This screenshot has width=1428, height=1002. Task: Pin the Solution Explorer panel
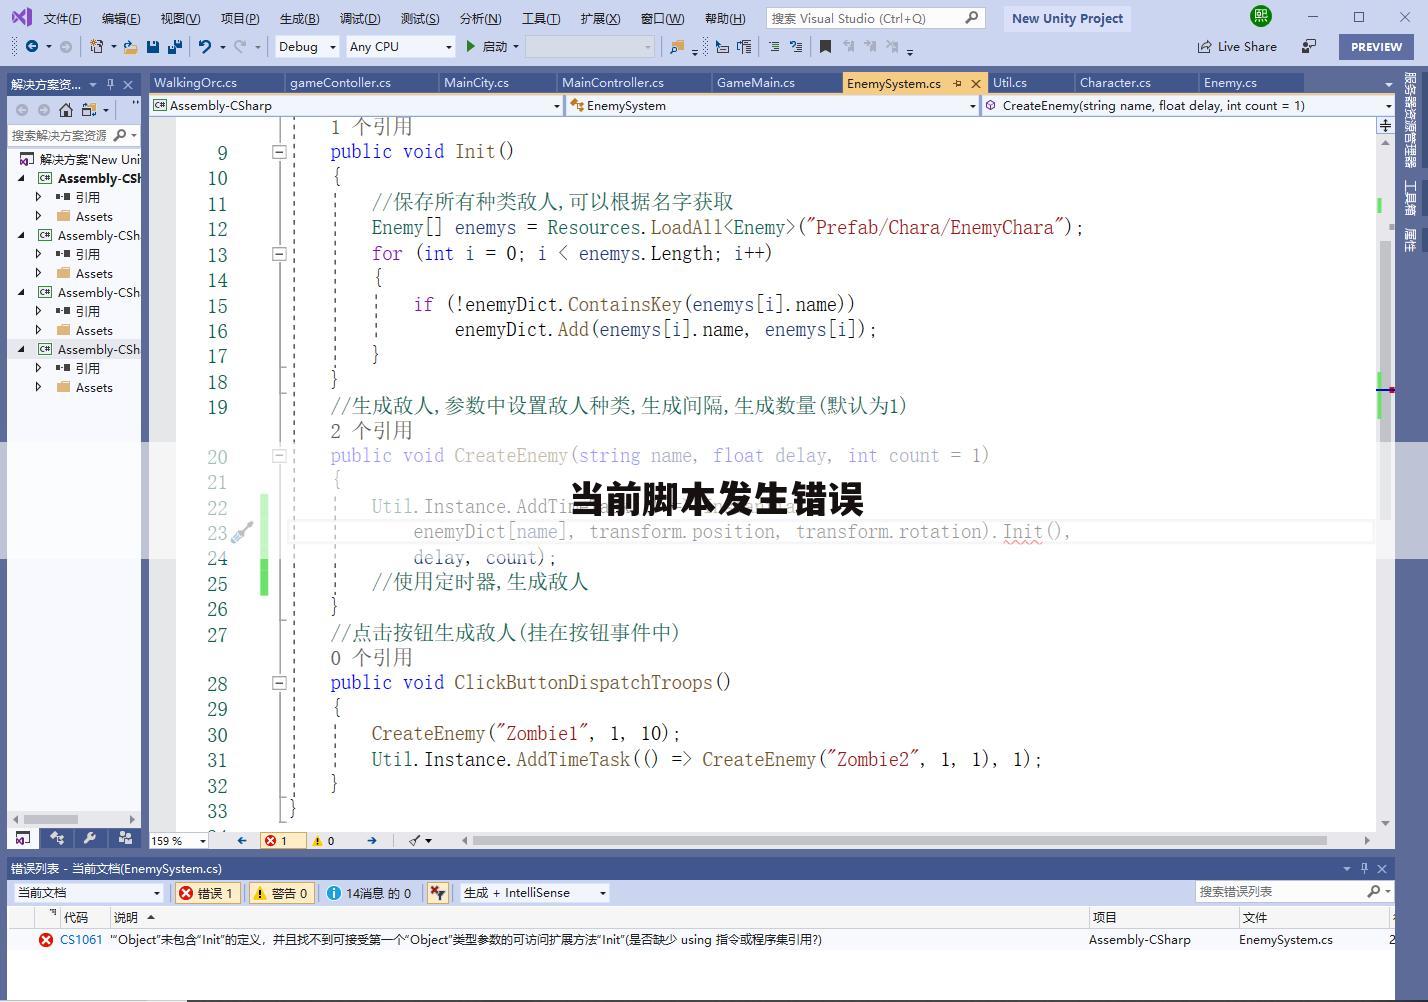pyautogui.click(x=111, y=84)
